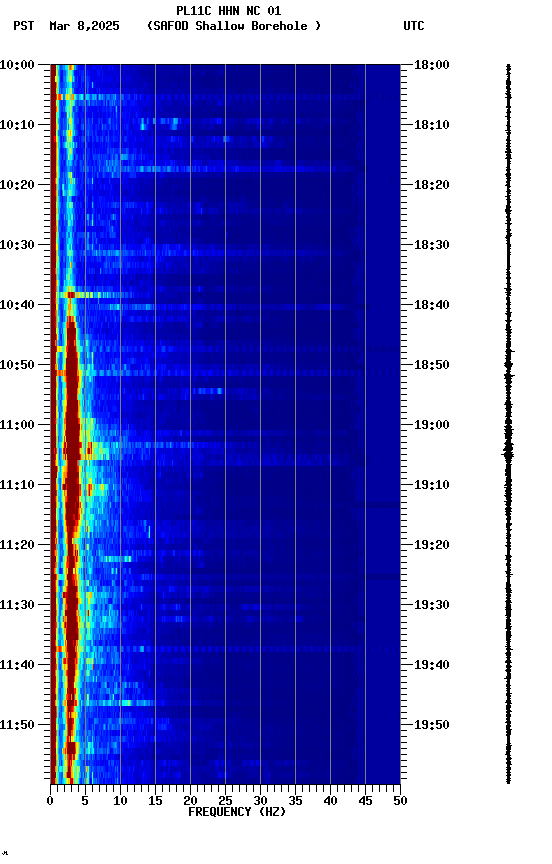Click the 19:30 UTC time label
552x864 pixels.
click(x=432, y=605)
